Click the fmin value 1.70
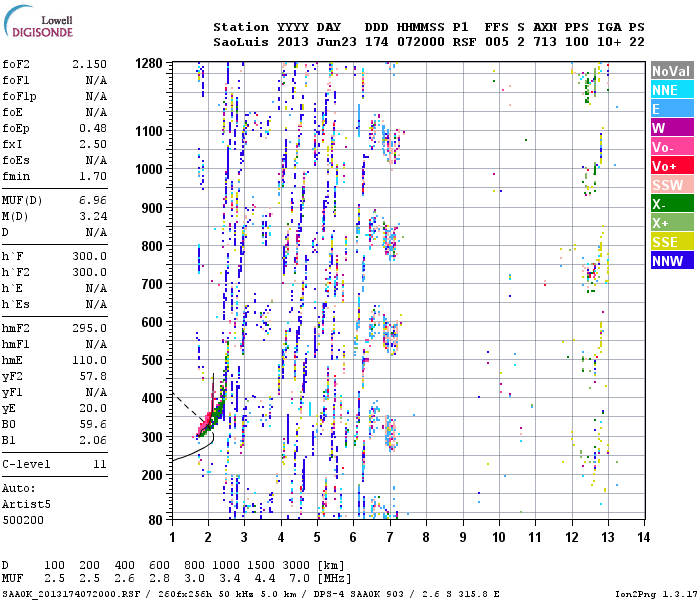This screenshot has height=600, width=700. pyautogui.click(x=93, y=176)
